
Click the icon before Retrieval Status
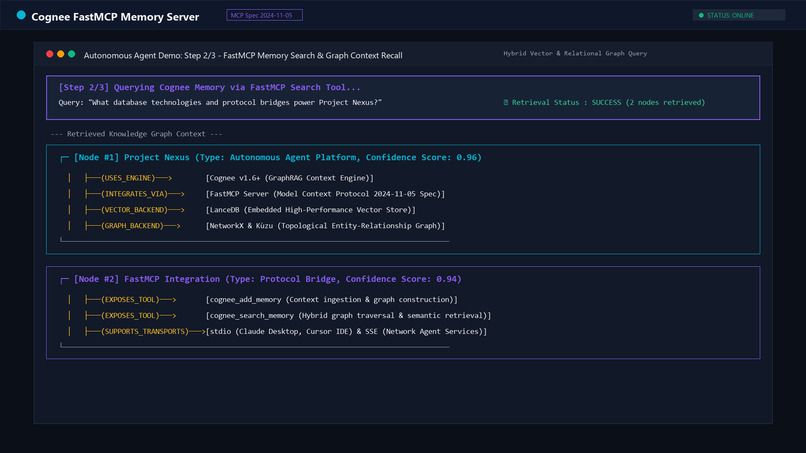point(506,102)
